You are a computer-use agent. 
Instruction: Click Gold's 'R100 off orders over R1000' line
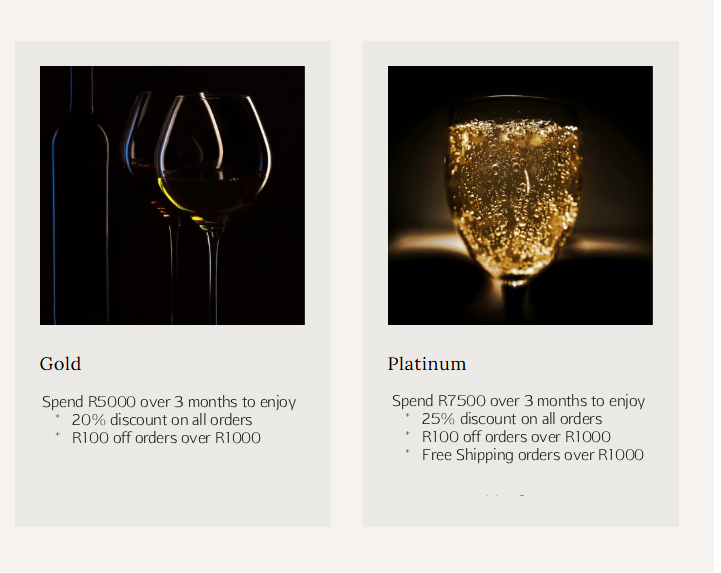[166, 438]
